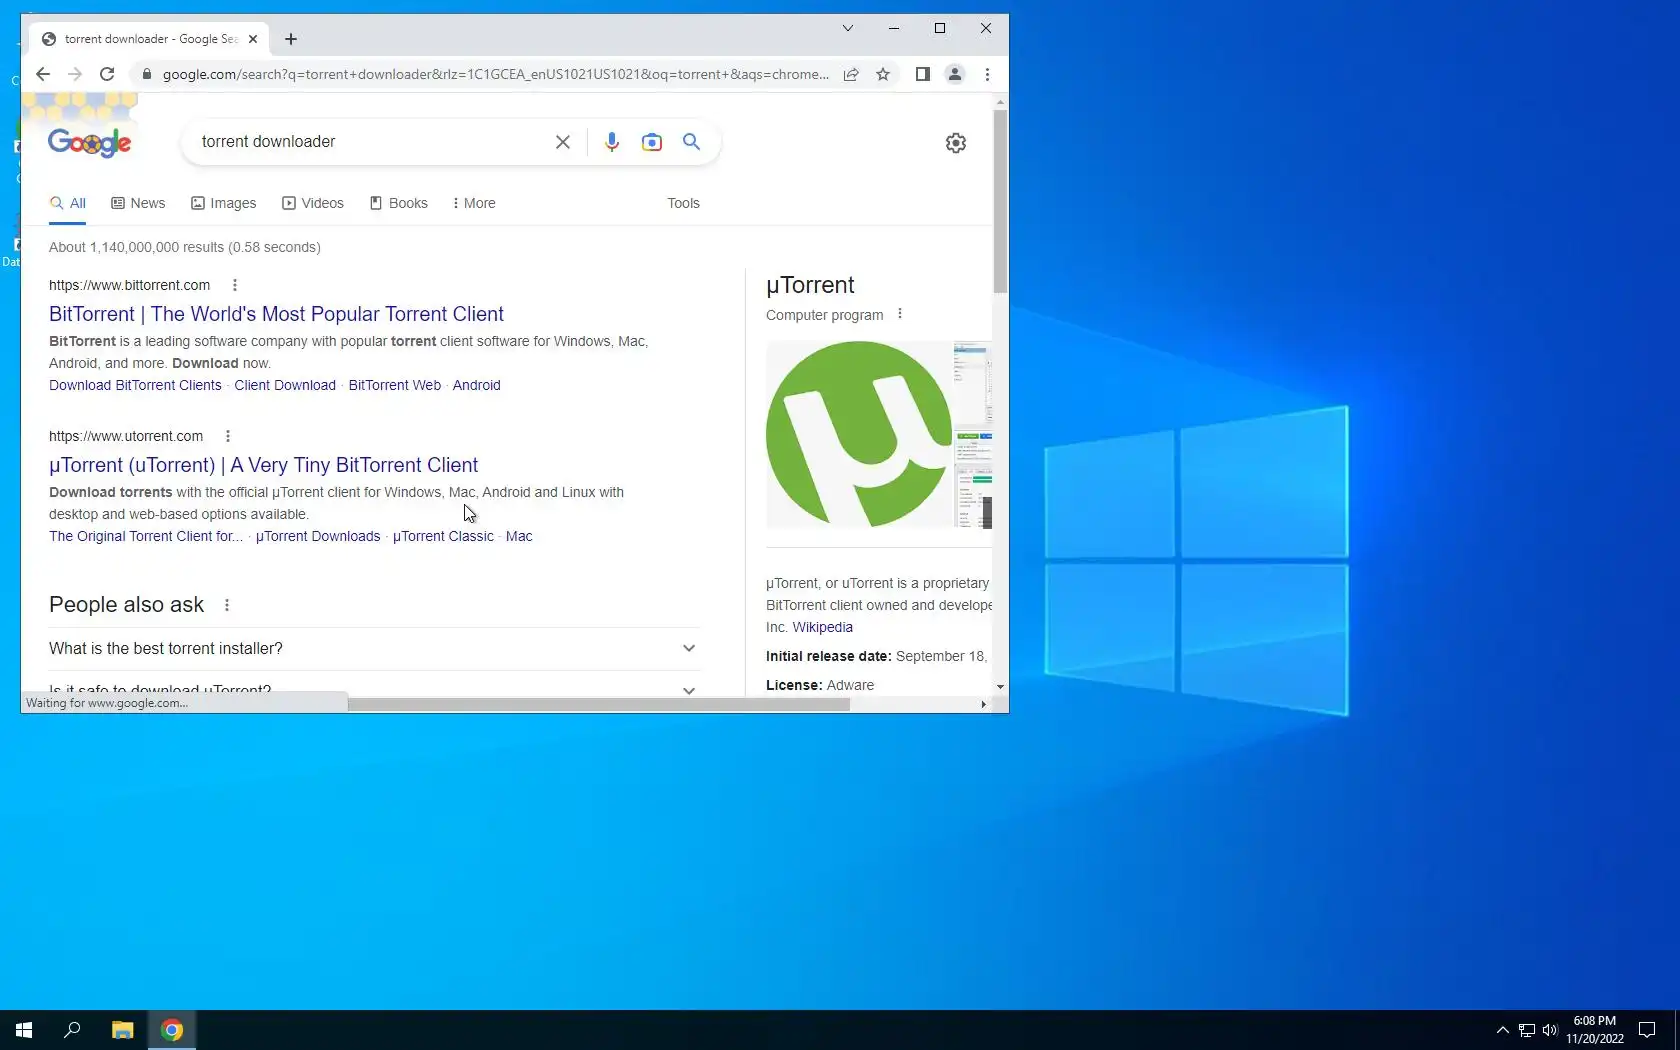Open options for the bittorrent.com result
The height and width of the screenshot is (1050, 1680).
click(x=235, y=285)
